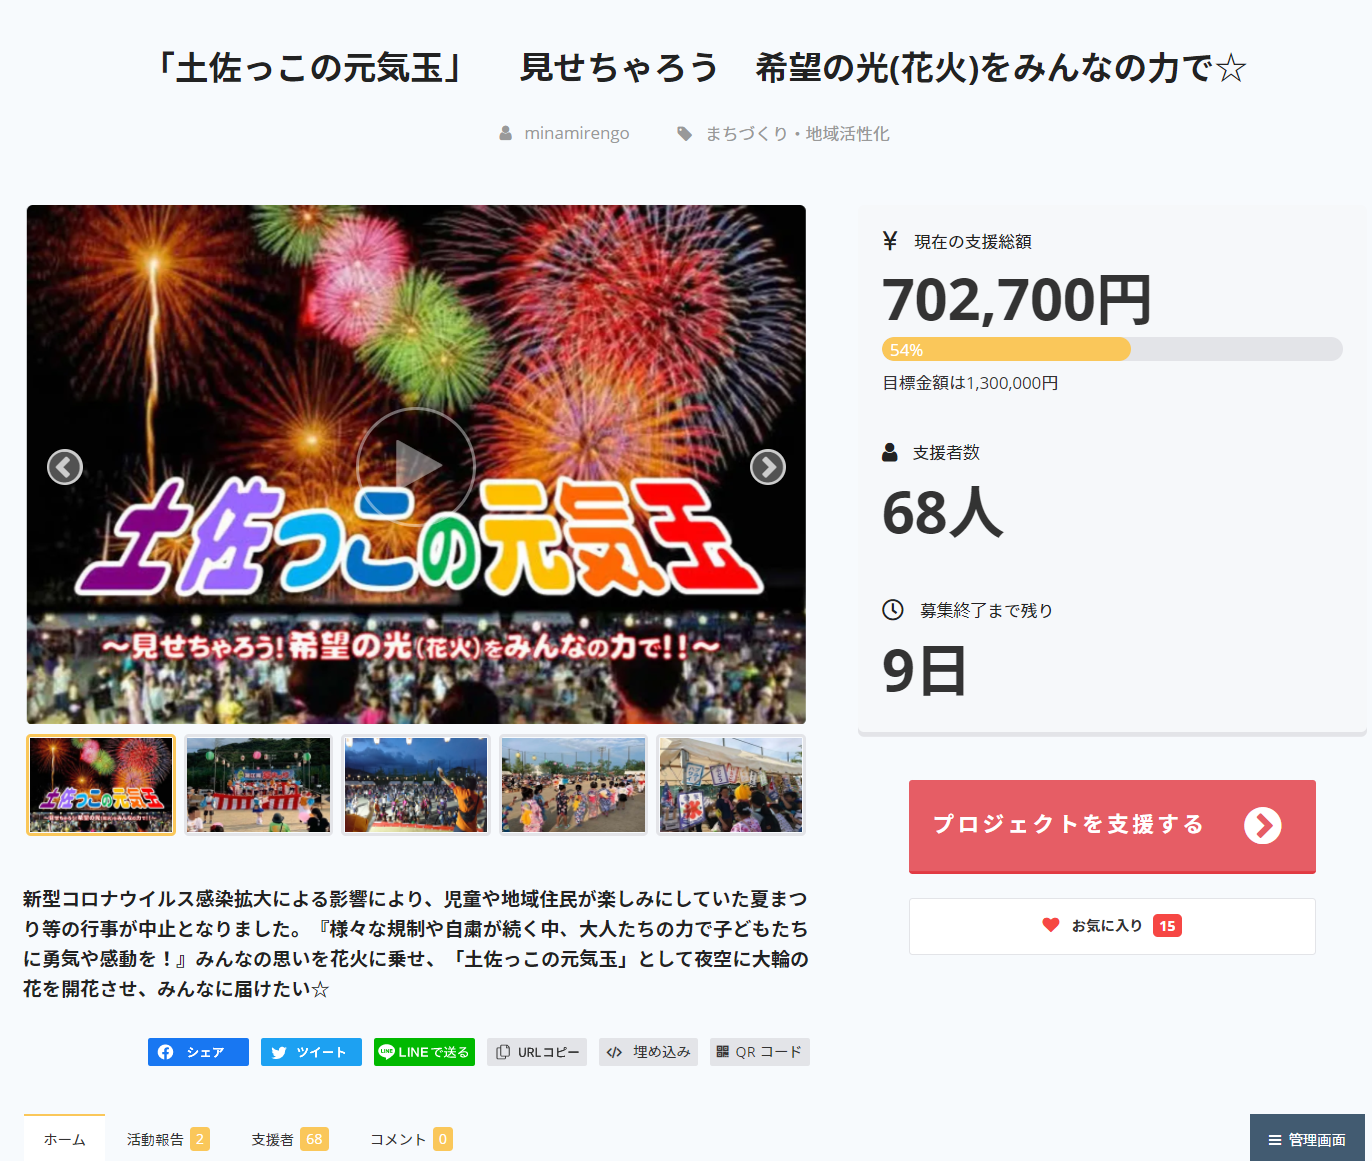This screenshot has width=1372, height=1161.
Task: Send project via LINE
Action: click(x=424, y=1052)
